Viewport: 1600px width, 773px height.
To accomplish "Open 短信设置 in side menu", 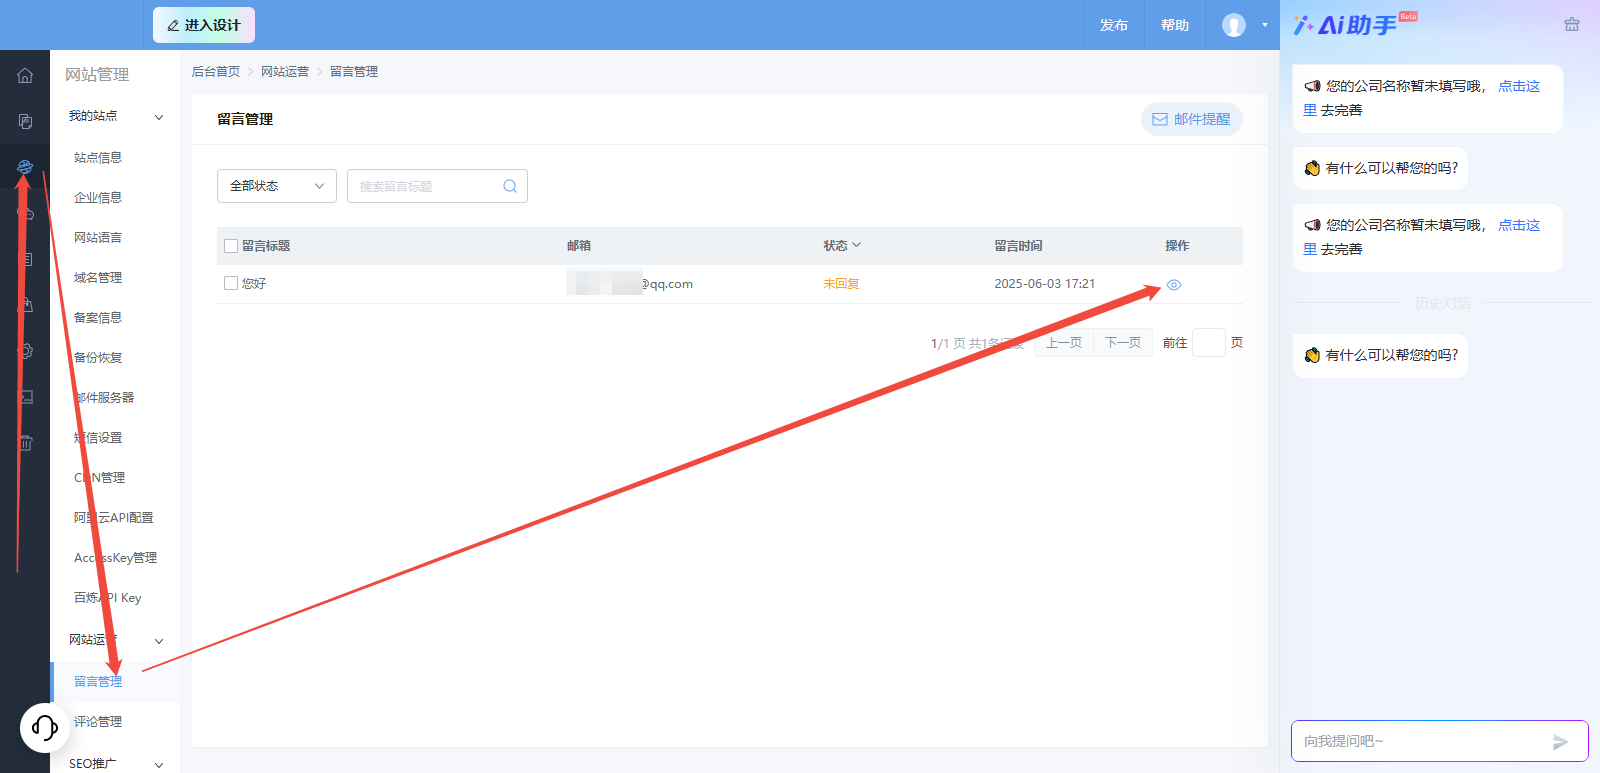I will click(98, 438).
